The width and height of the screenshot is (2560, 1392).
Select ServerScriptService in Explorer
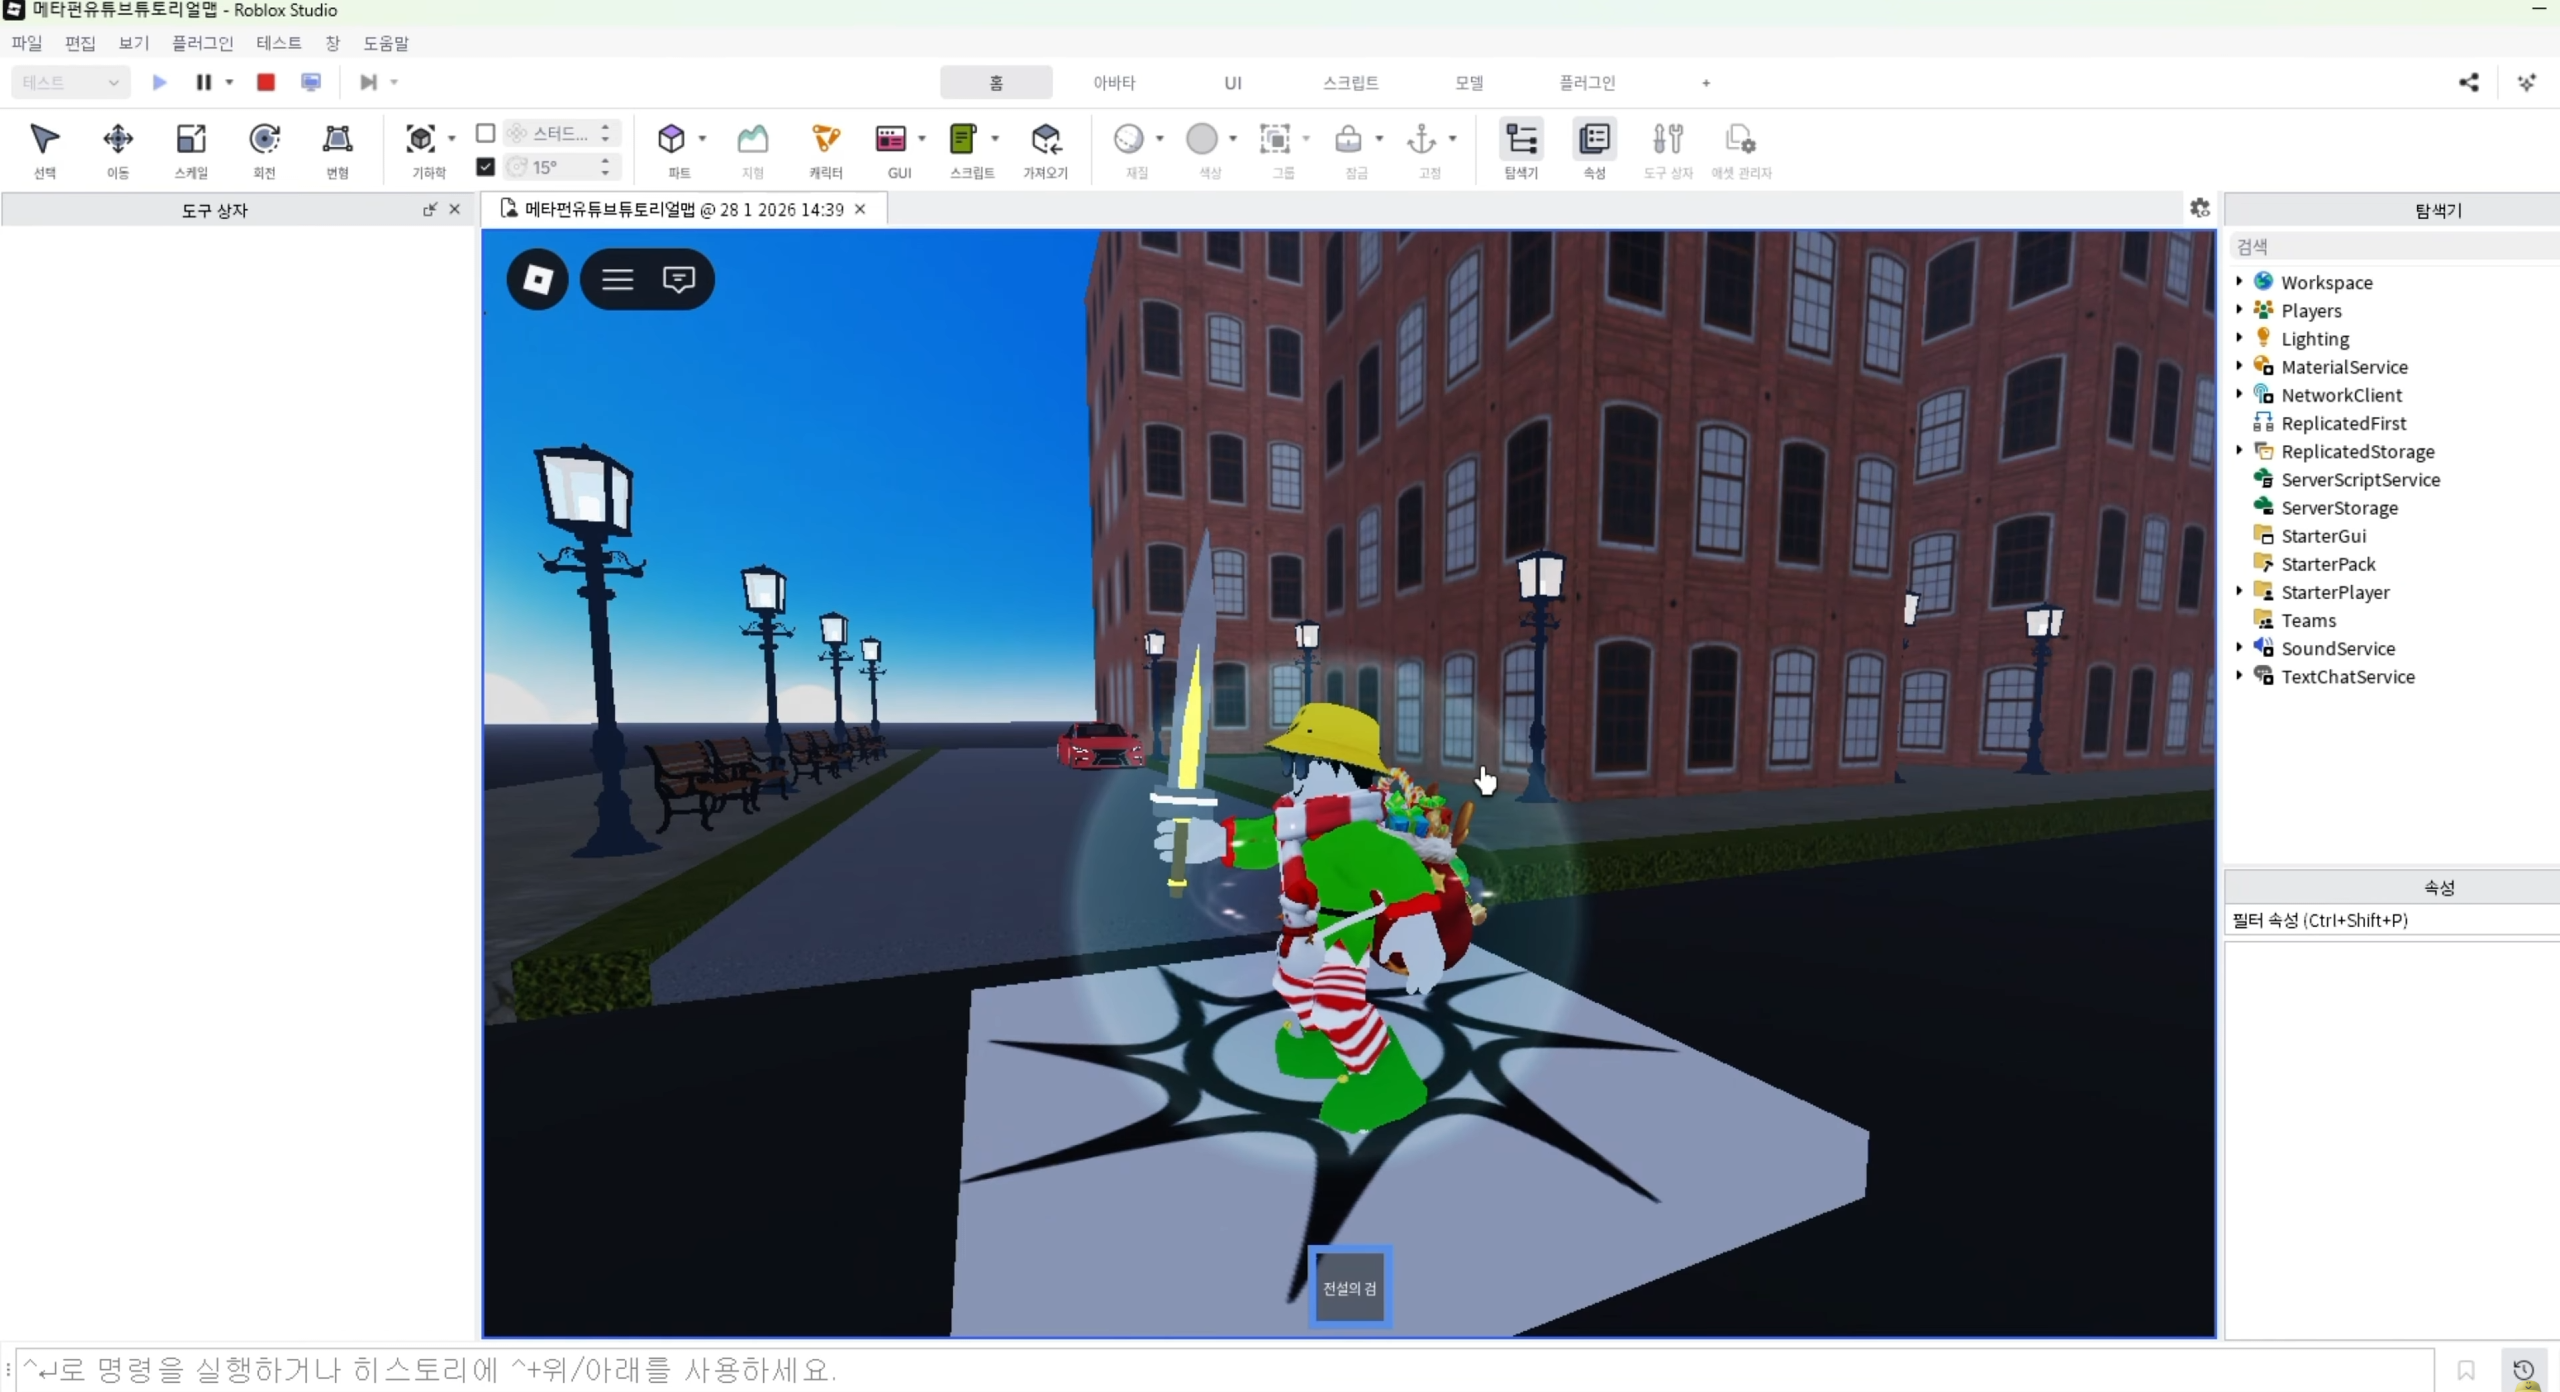pyautogui.click(x=2360, y=480)
